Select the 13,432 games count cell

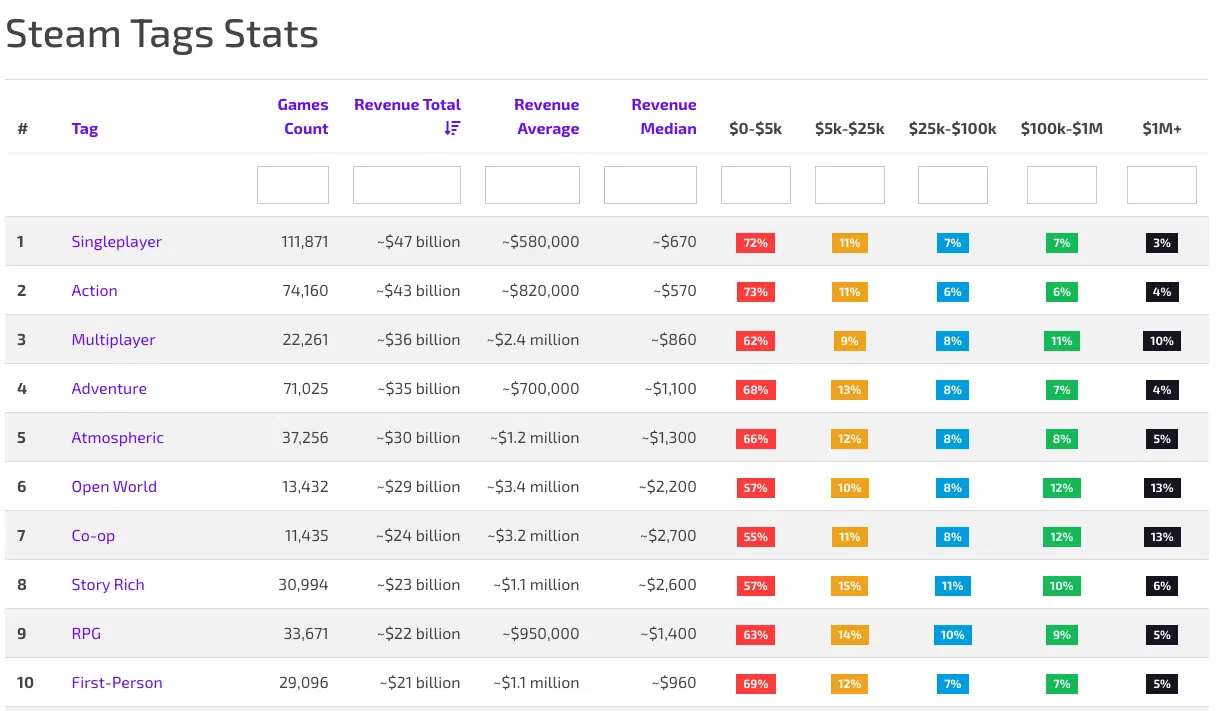tap(305, 487)
